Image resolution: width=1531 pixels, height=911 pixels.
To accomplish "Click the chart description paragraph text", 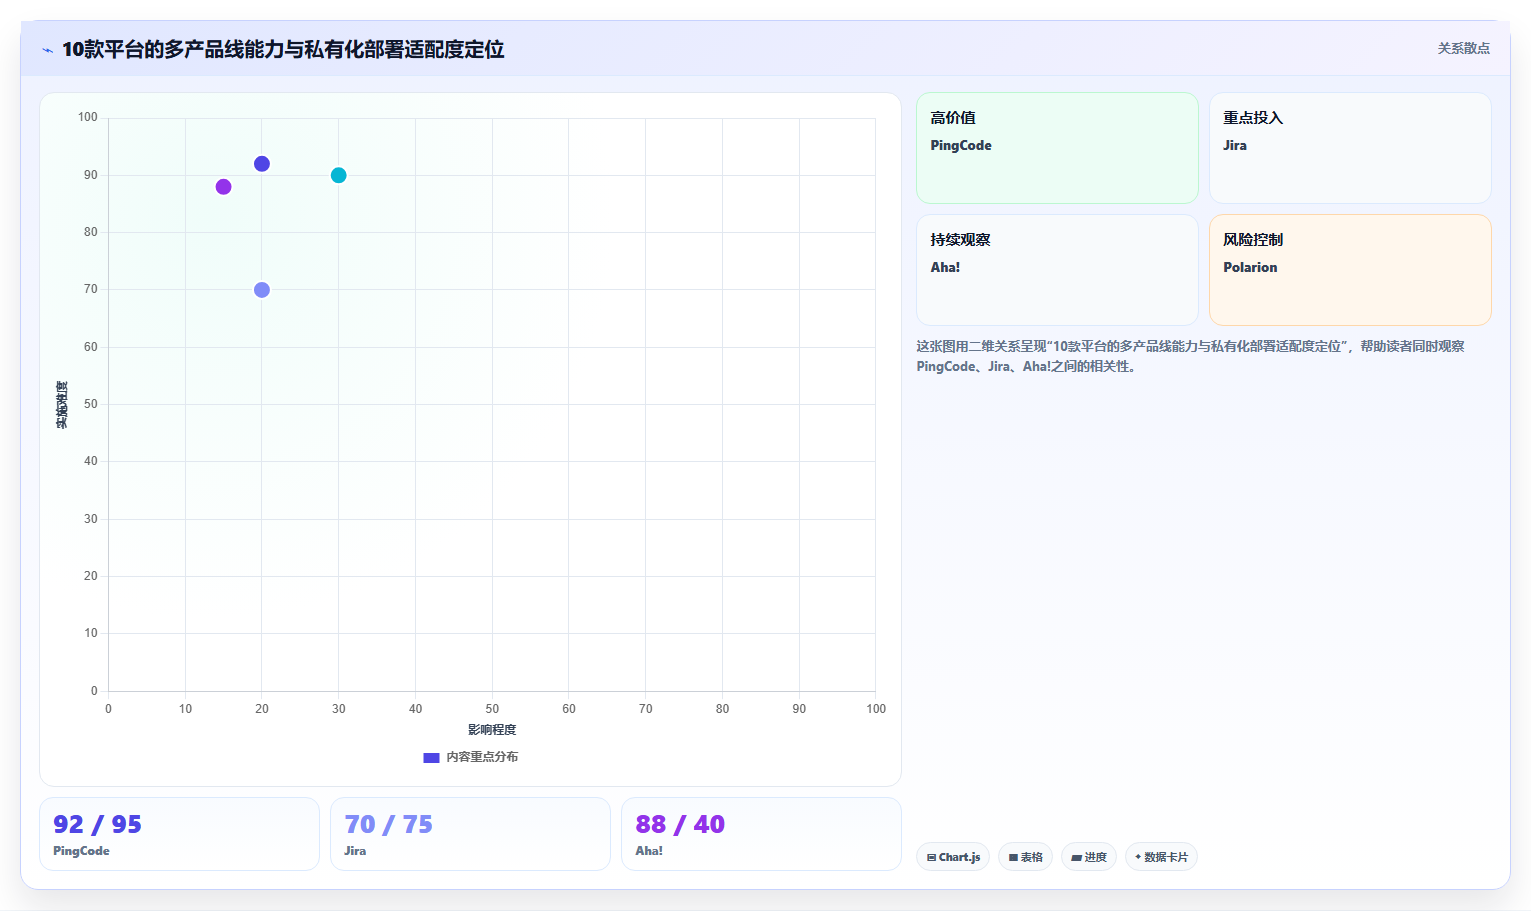I will tap(1190, 356).
